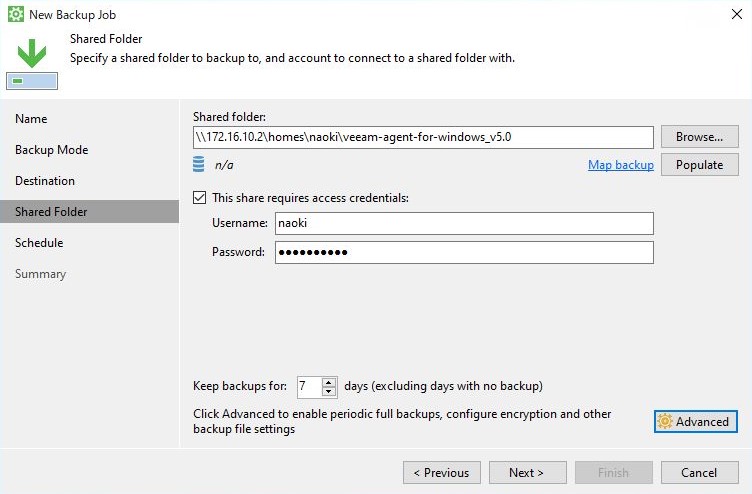
Task: Proceed with the Next button
Action: (x=528, y=473)
